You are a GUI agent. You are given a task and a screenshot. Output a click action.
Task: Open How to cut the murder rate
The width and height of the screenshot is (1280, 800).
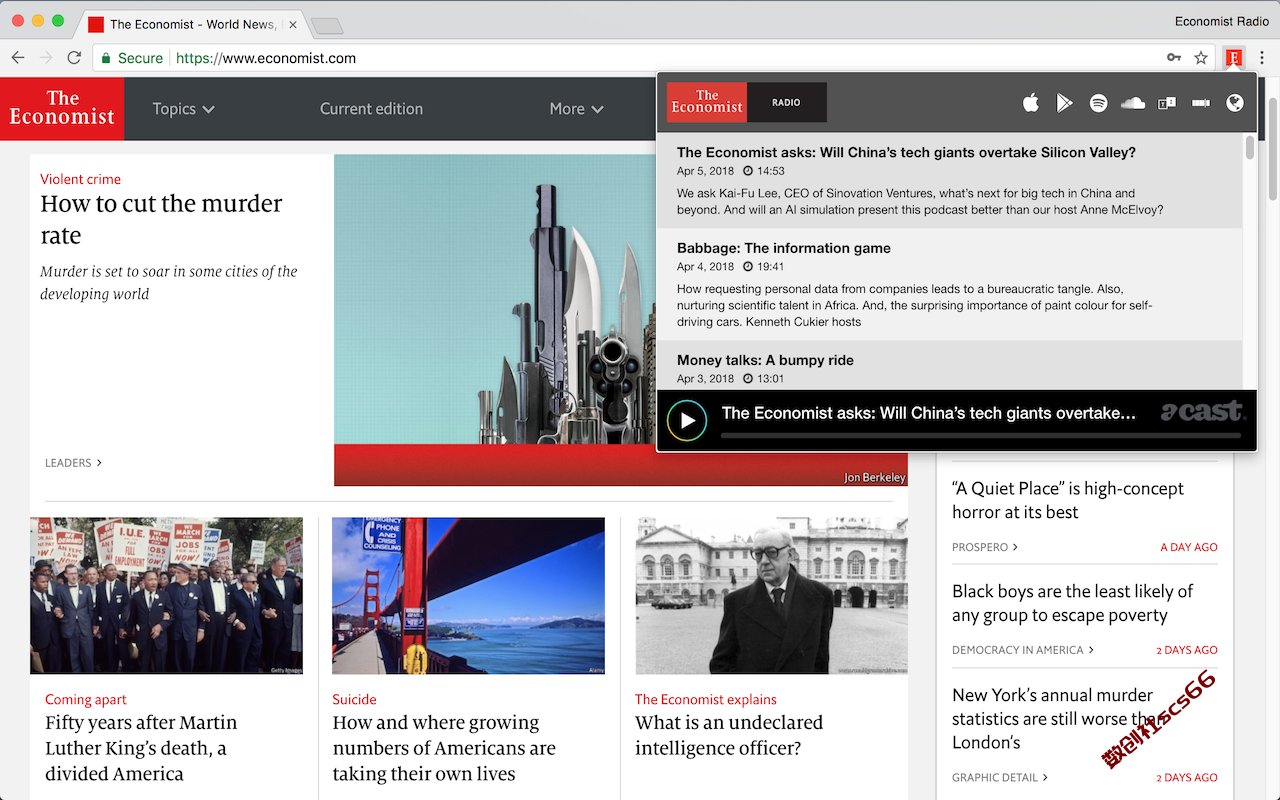[161, 219]
